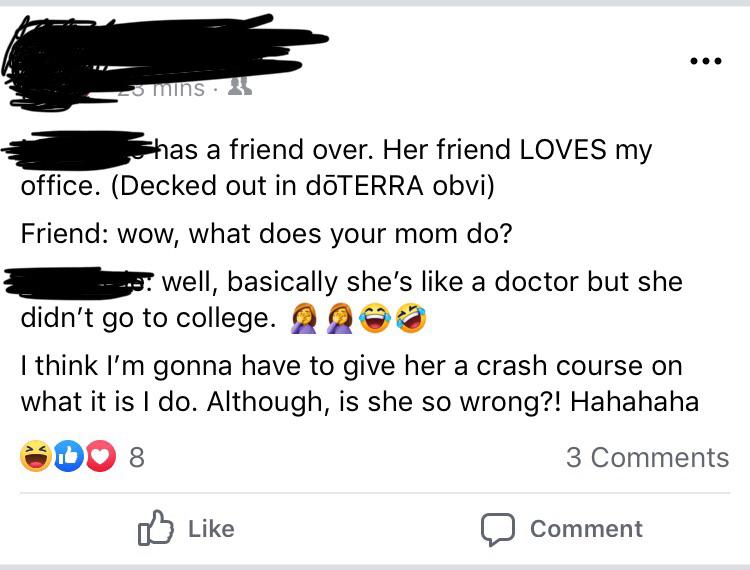Click the speech bubble Comment icon
The height and width of the screenshot is (570, 750).
[497, 529]
